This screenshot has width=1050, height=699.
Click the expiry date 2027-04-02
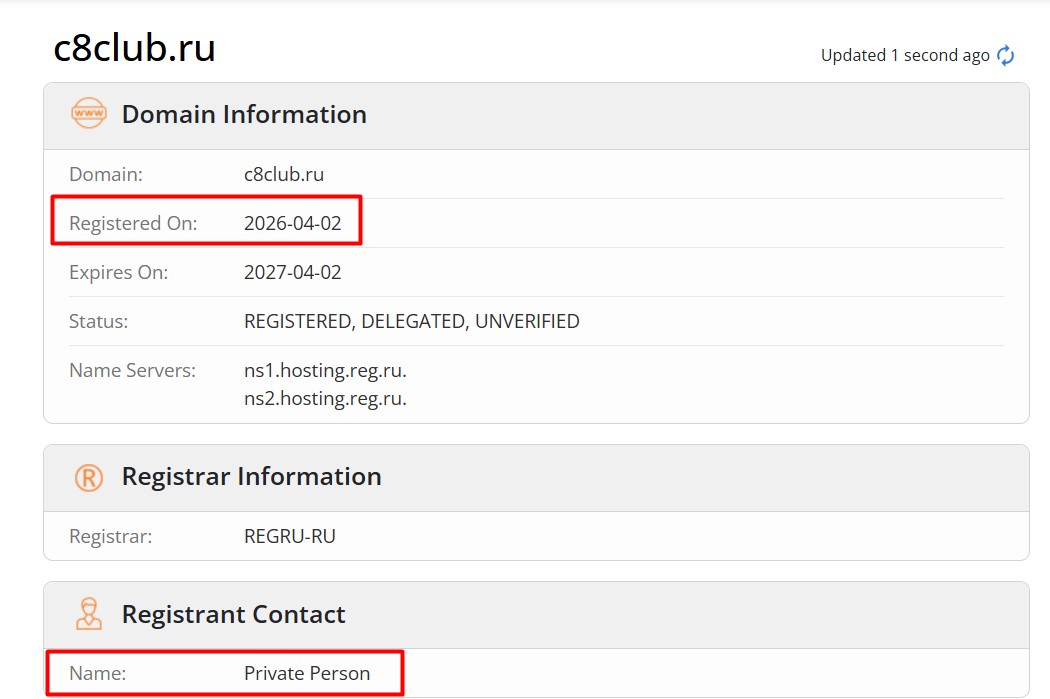pos(293,273)
